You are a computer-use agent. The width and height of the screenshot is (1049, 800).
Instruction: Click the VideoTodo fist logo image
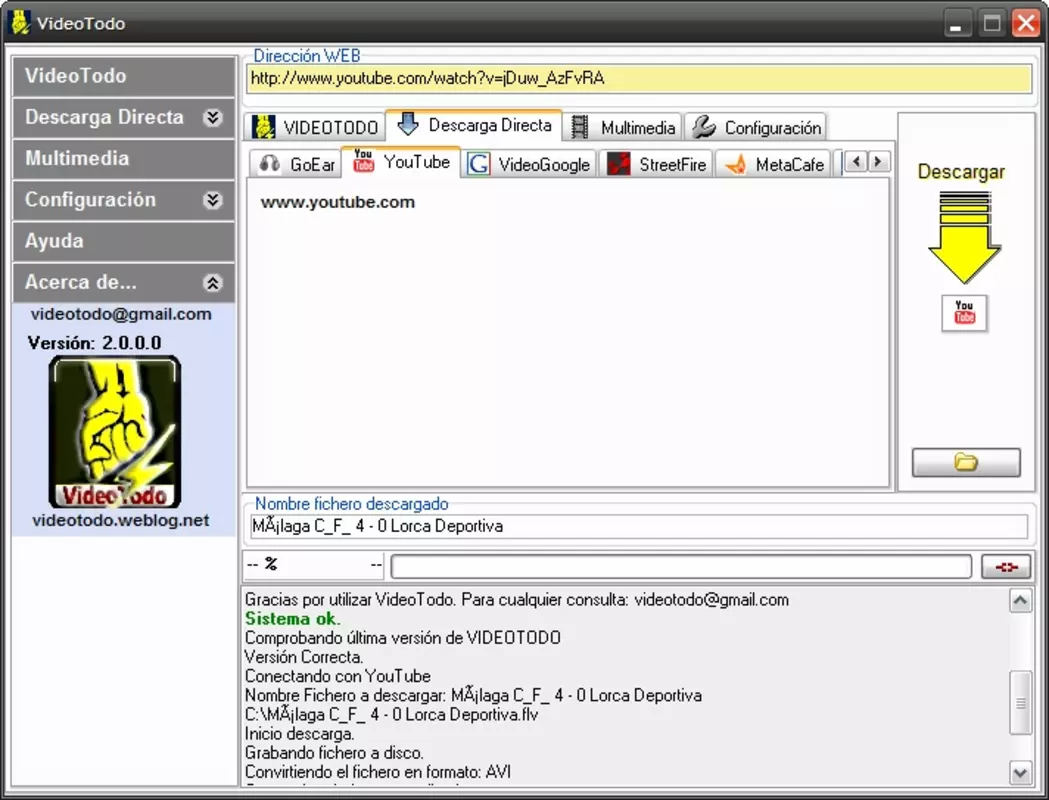pyautogui.click(x=115, y=432)
